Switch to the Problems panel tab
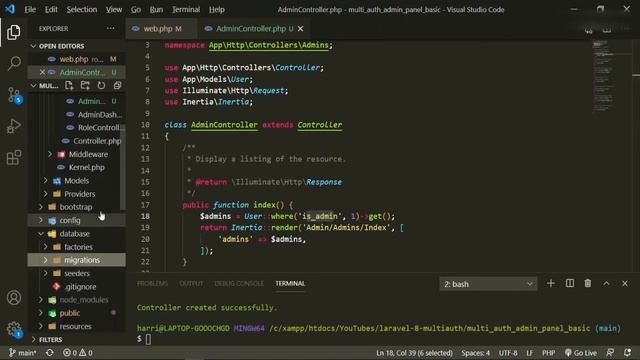The image size is (640, 360). pyautogui.click(x=152, y=283)
